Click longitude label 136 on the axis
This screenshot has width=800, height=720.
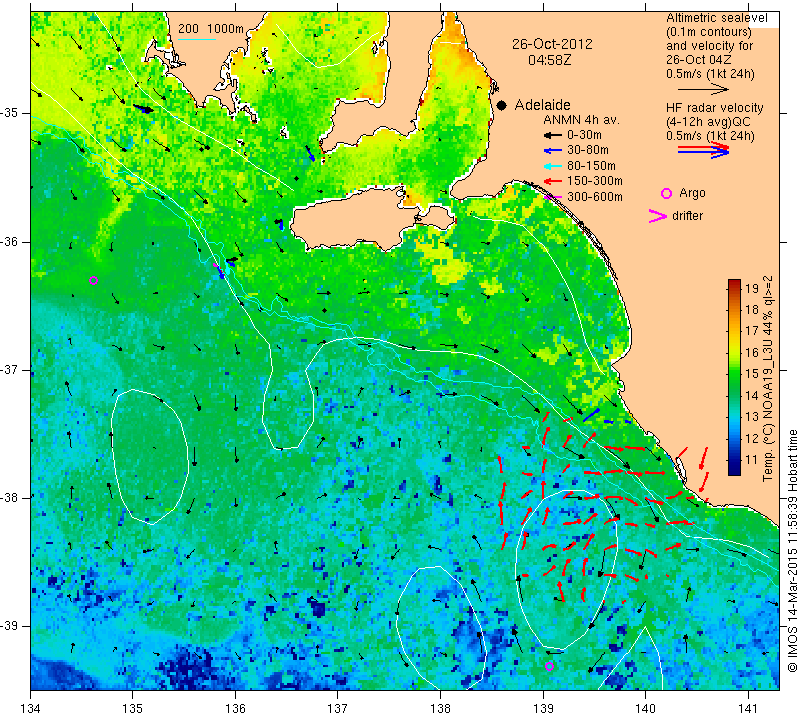point(235,709)
